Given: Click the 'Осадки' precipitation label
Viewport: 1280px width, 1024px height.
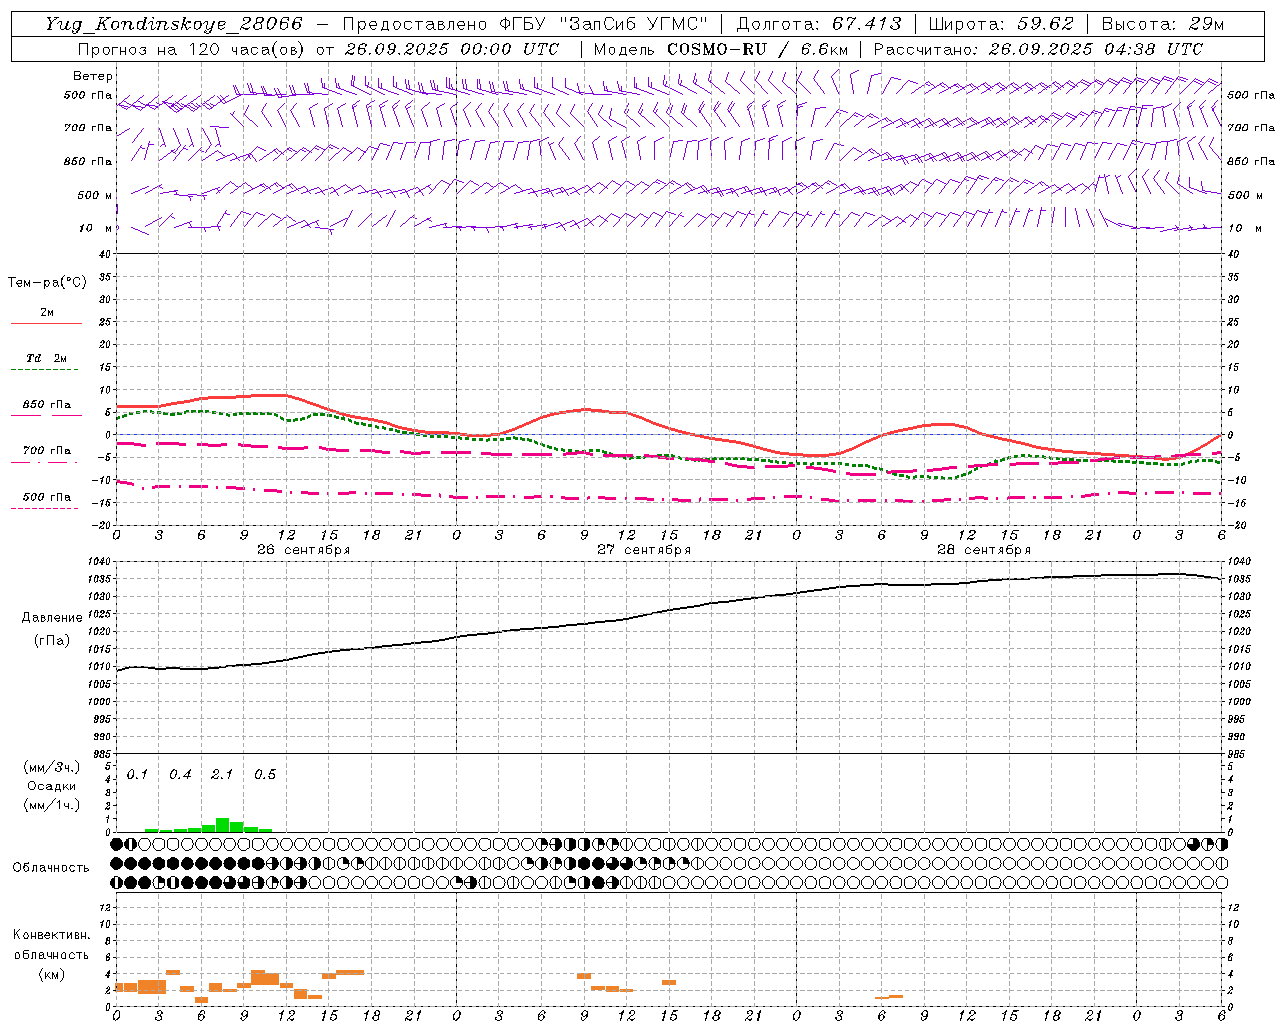Looking at the screenshot, I should click(51, 786).
